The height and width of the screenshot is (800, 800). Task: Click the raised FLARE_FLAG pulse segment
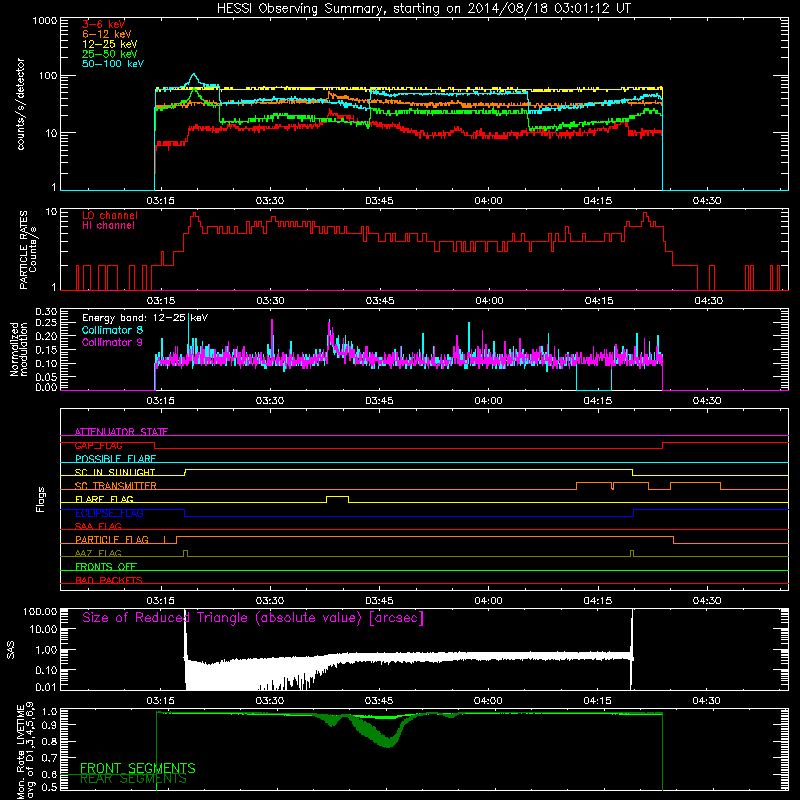[337, 496]
